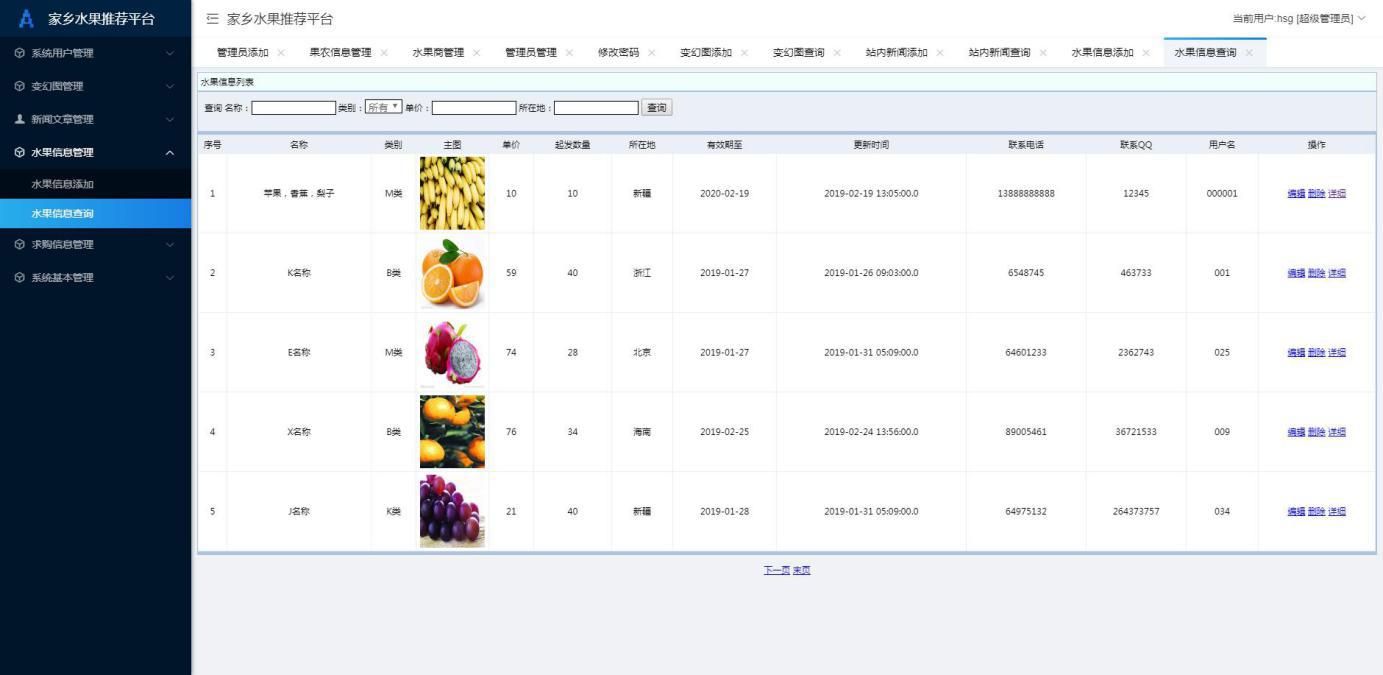Click 编辑 for the 苹果，香蕉，梨子 row

[x=1296, y=193]
